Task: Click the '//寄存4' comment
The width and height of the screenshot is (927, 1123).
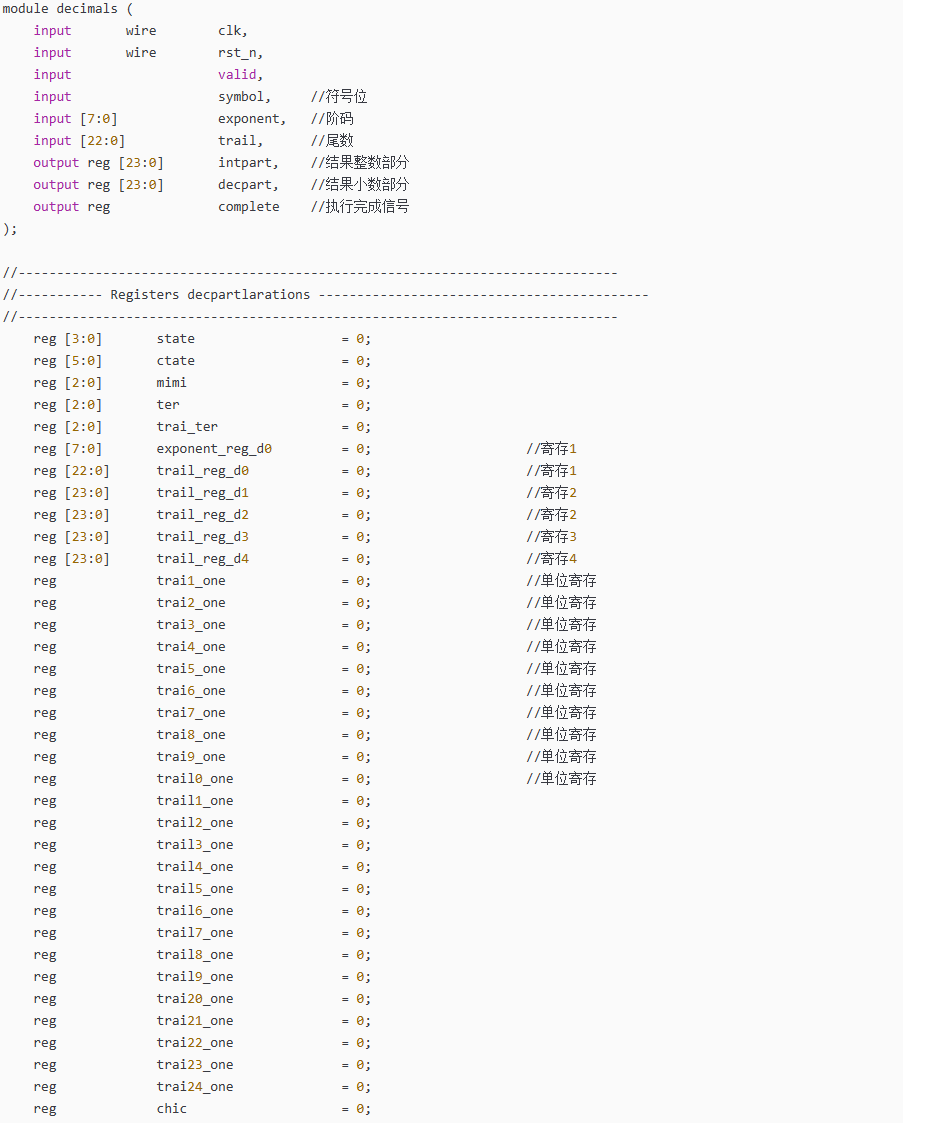Action: click(x=552, y=559)
